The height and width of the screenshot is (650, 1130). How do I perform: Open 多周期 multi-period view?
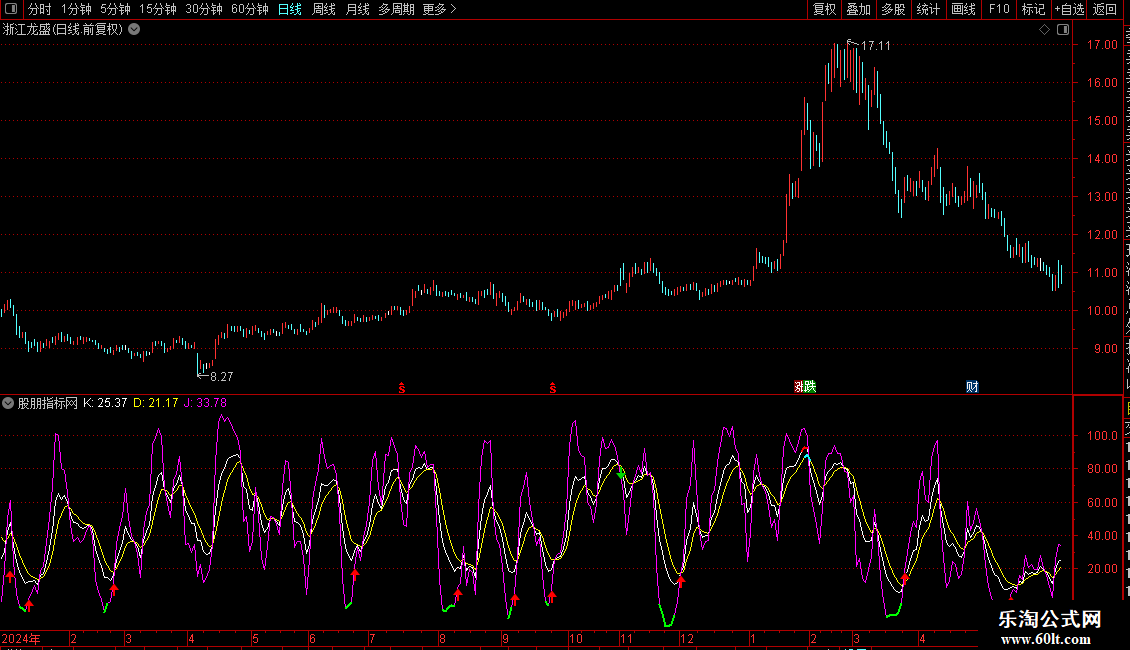[396, 9]
